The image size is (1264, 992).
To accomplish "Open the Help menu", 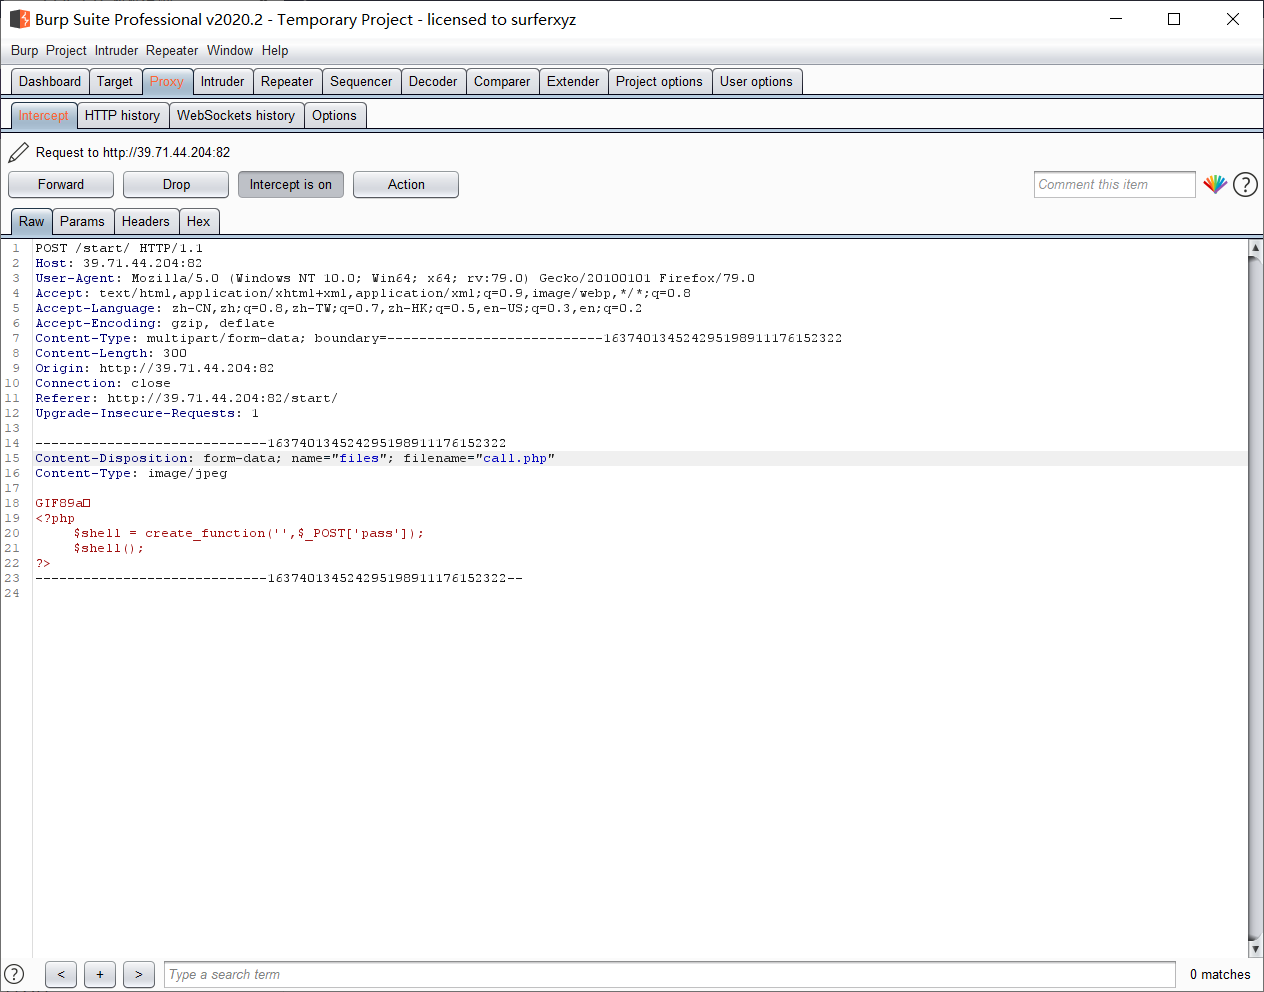I will pyautogui.click(x=275, y=50).
